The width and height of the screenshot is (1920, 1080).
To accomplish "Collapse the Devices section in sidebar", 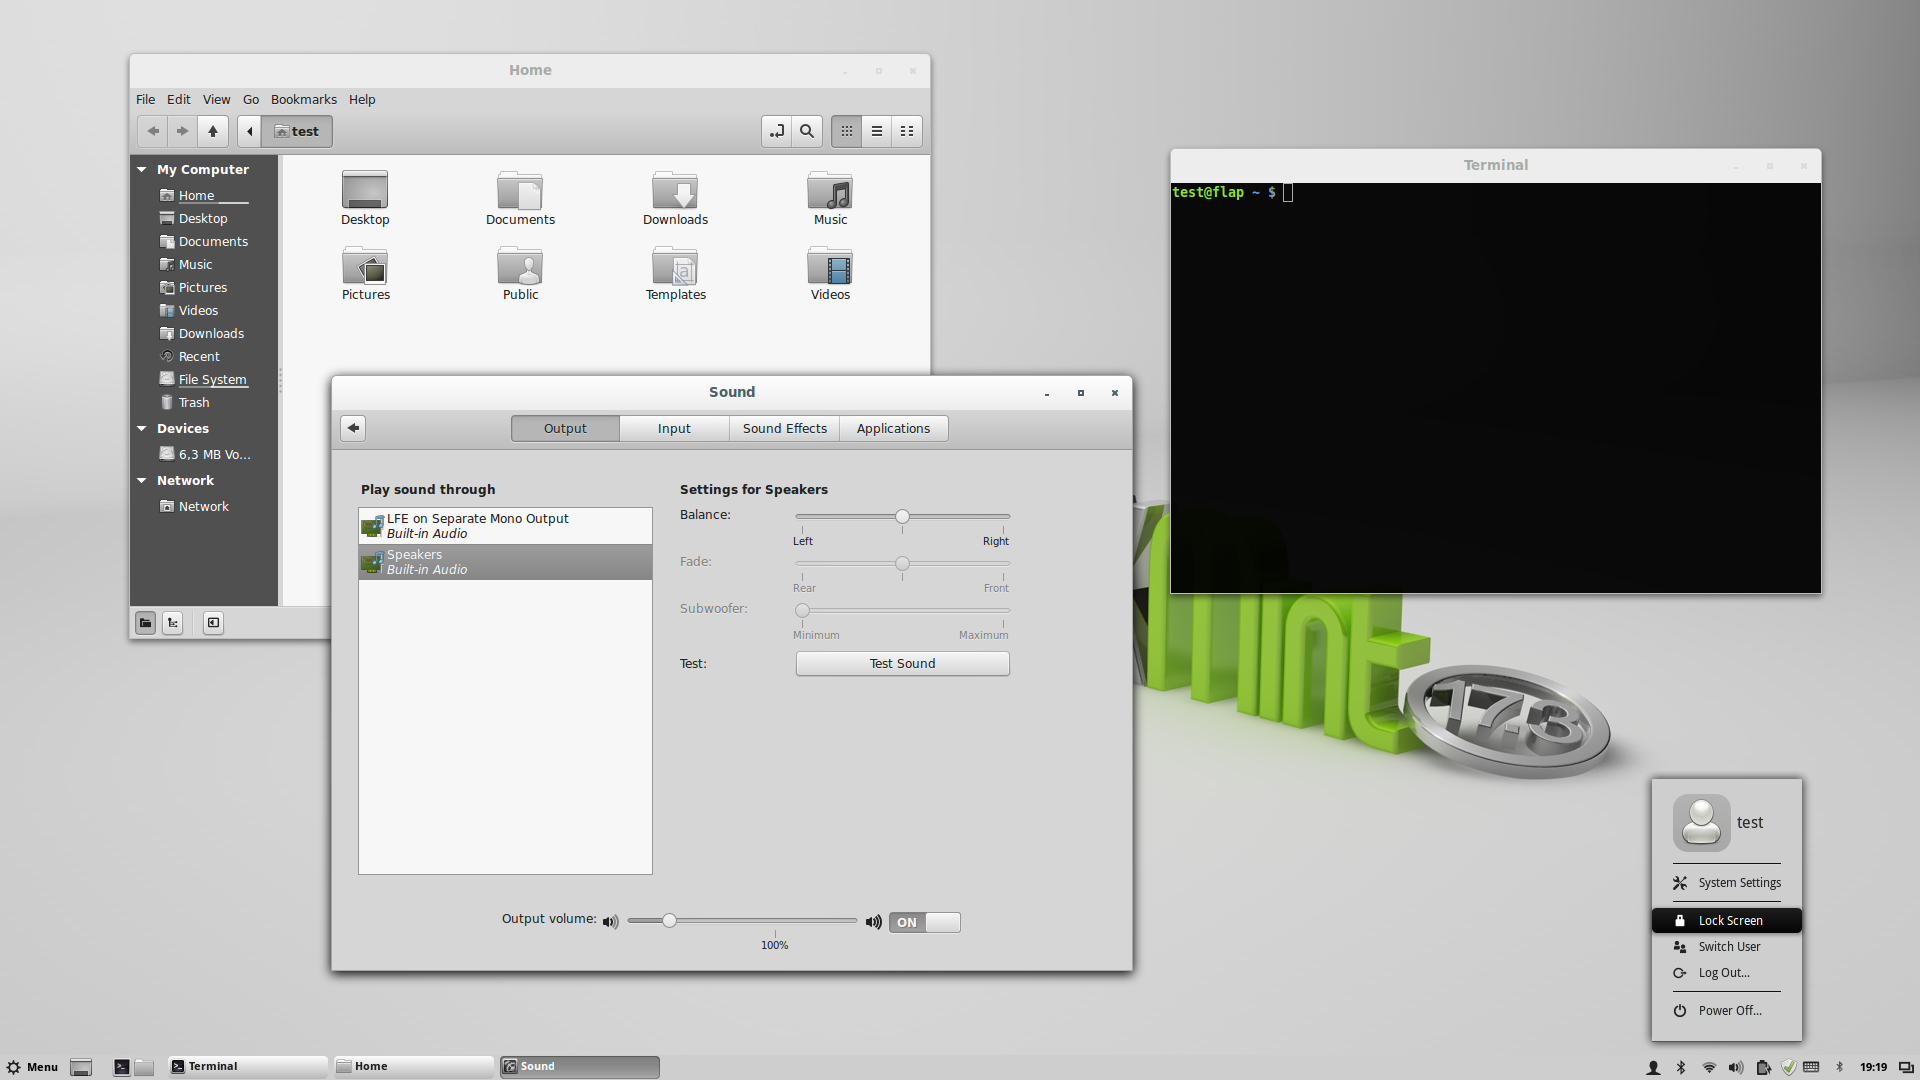I will tap(142, 428).
